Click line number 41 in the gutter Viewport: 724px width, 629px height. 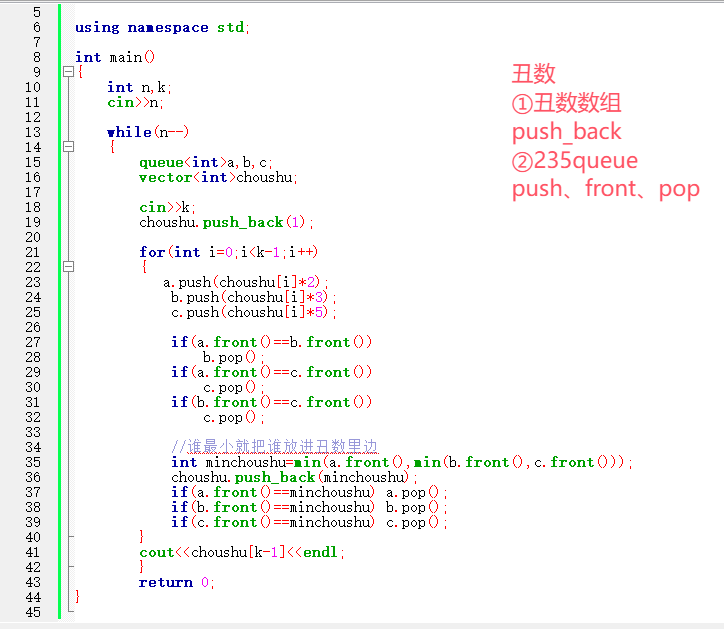point(33,552)
